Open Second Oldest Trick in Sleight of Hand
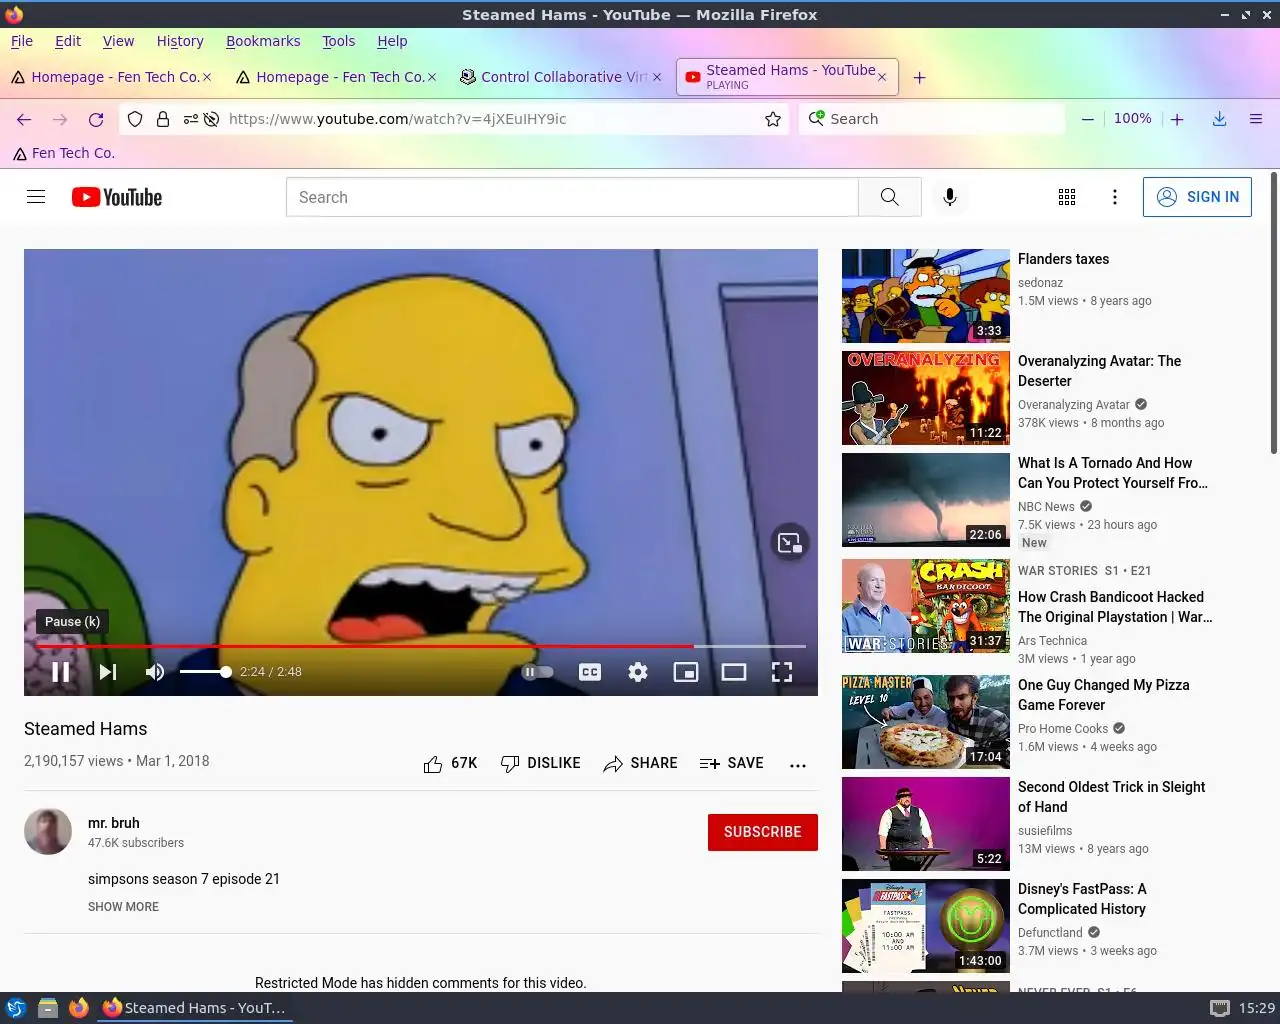 click(1111, 797)
